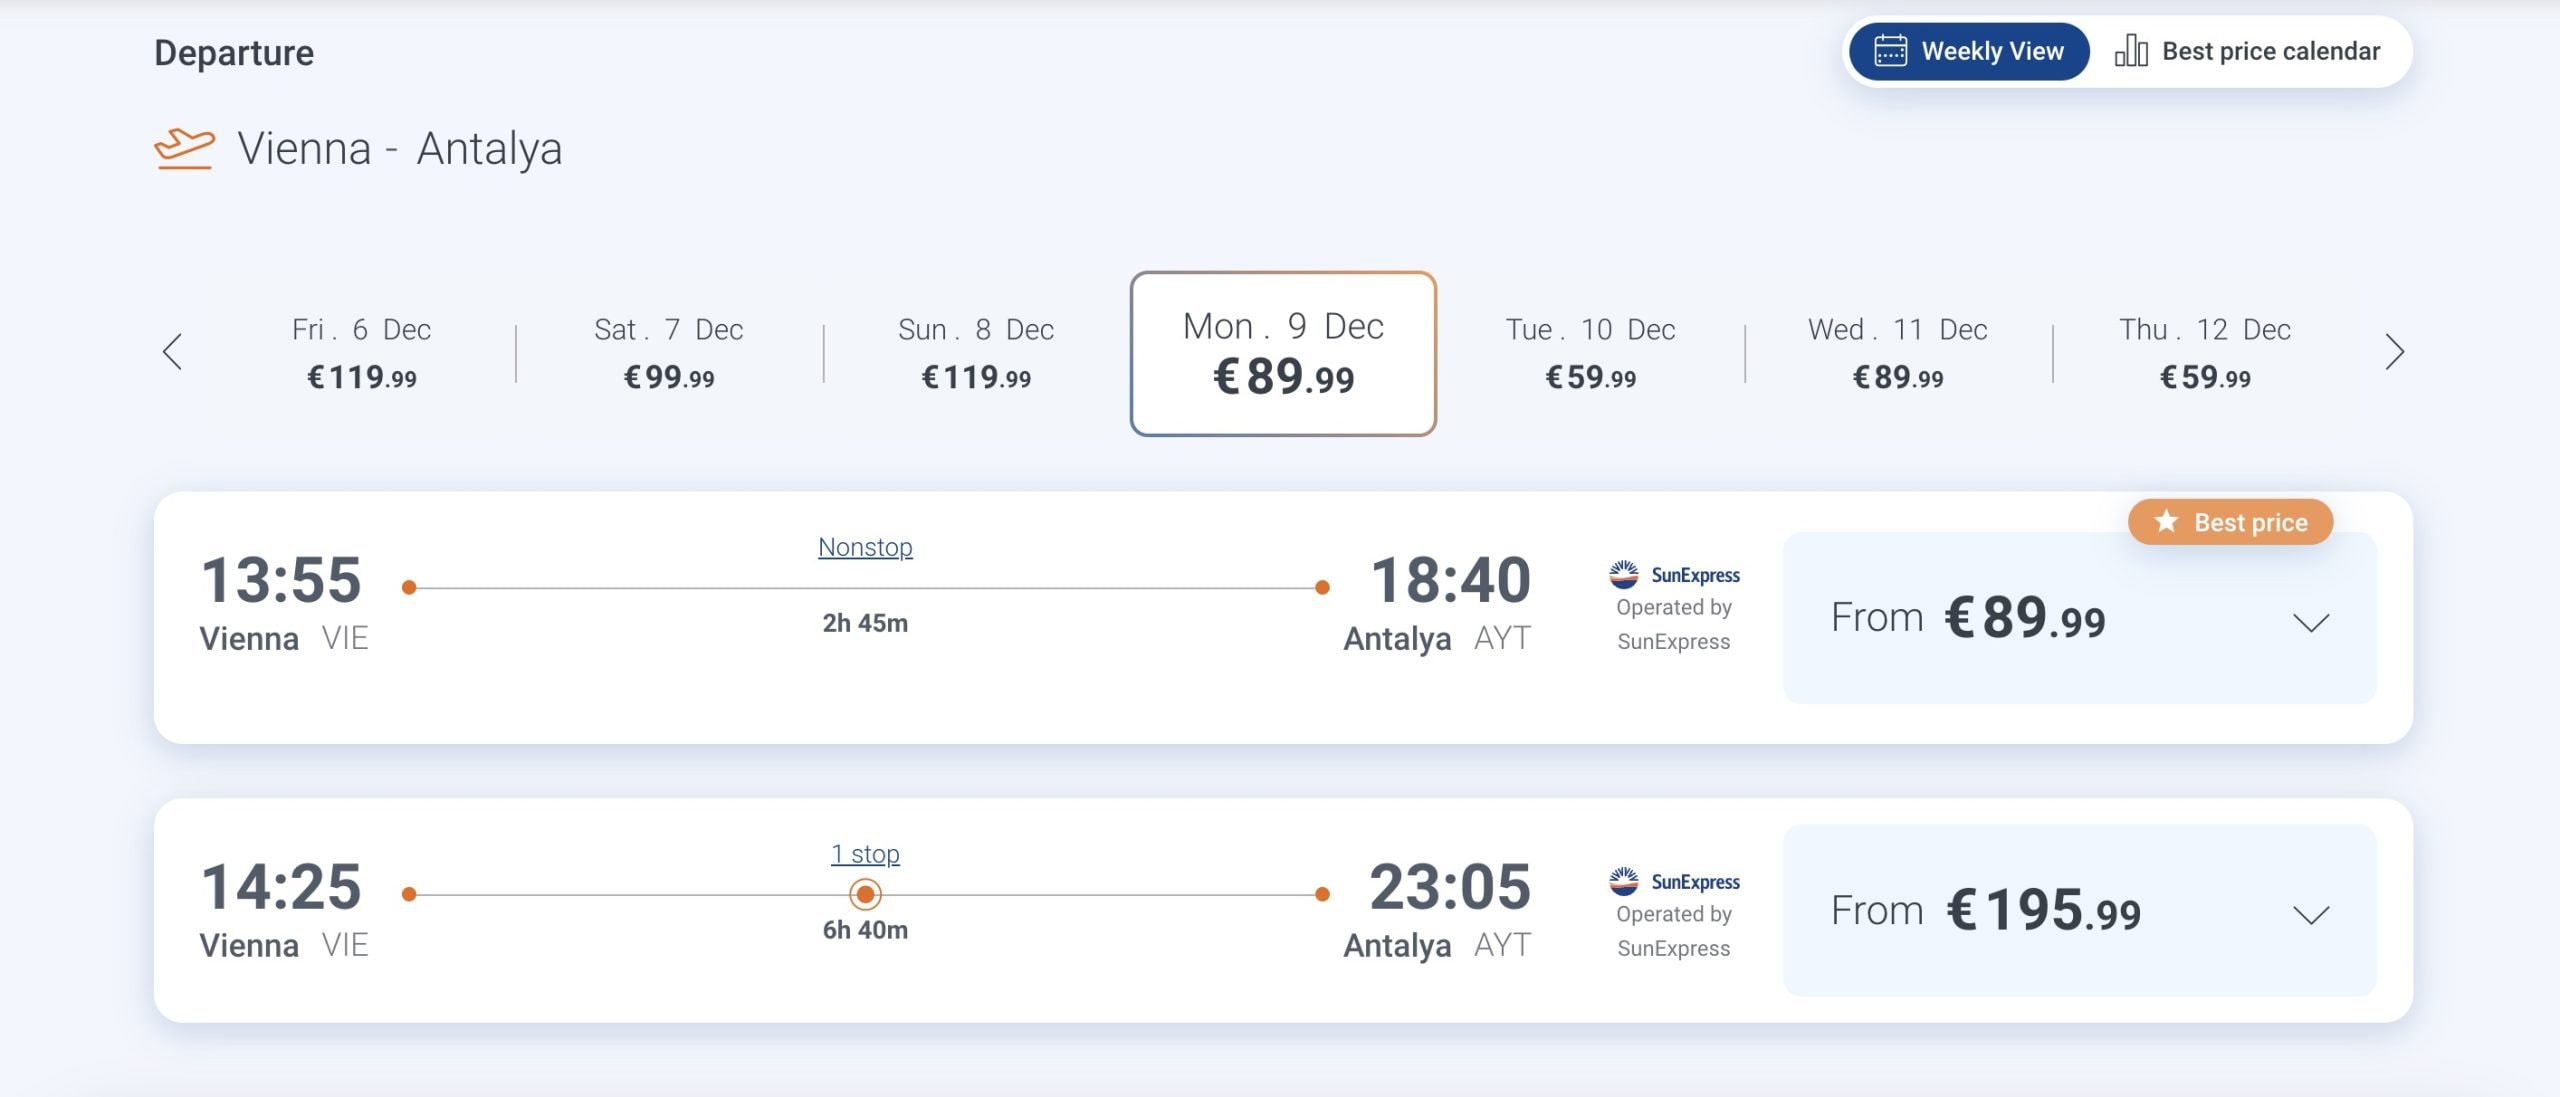2560x1097 pixels.
Task: Switch to Best price calendar view
Action: click(2248, 51)
